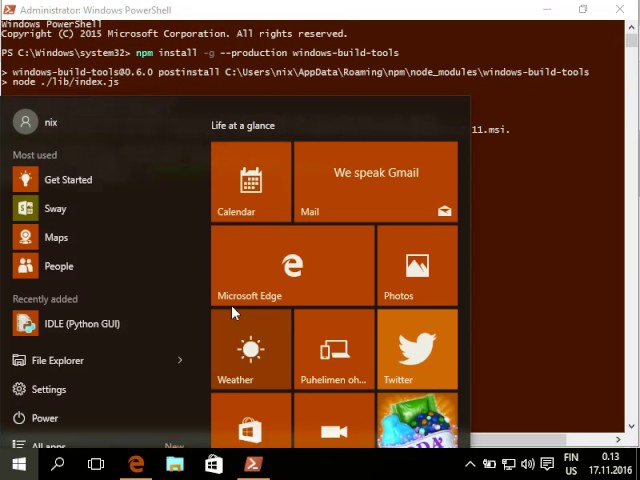Open network tray icon
This screenshot has height=480, width=640.
click(509, 464)
